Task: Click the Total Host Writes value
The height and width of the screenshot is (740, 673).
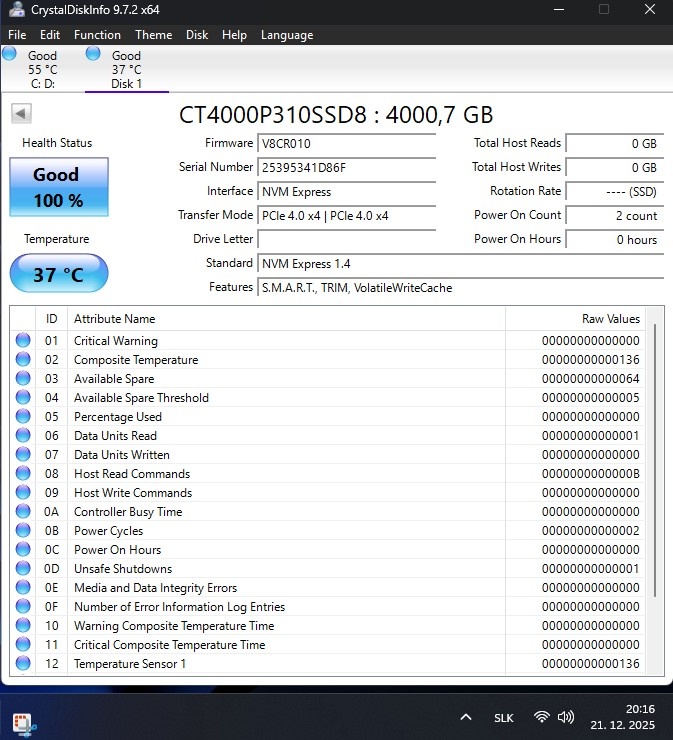Action: pyautogui.click(x=614, y=168)
